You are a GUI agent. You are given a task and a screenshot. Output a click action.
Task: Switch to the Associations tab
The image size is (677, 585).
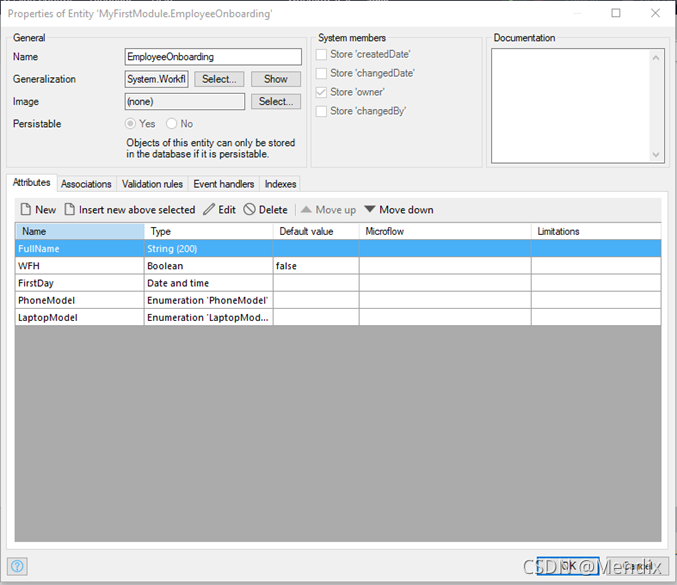coord(86,184)
